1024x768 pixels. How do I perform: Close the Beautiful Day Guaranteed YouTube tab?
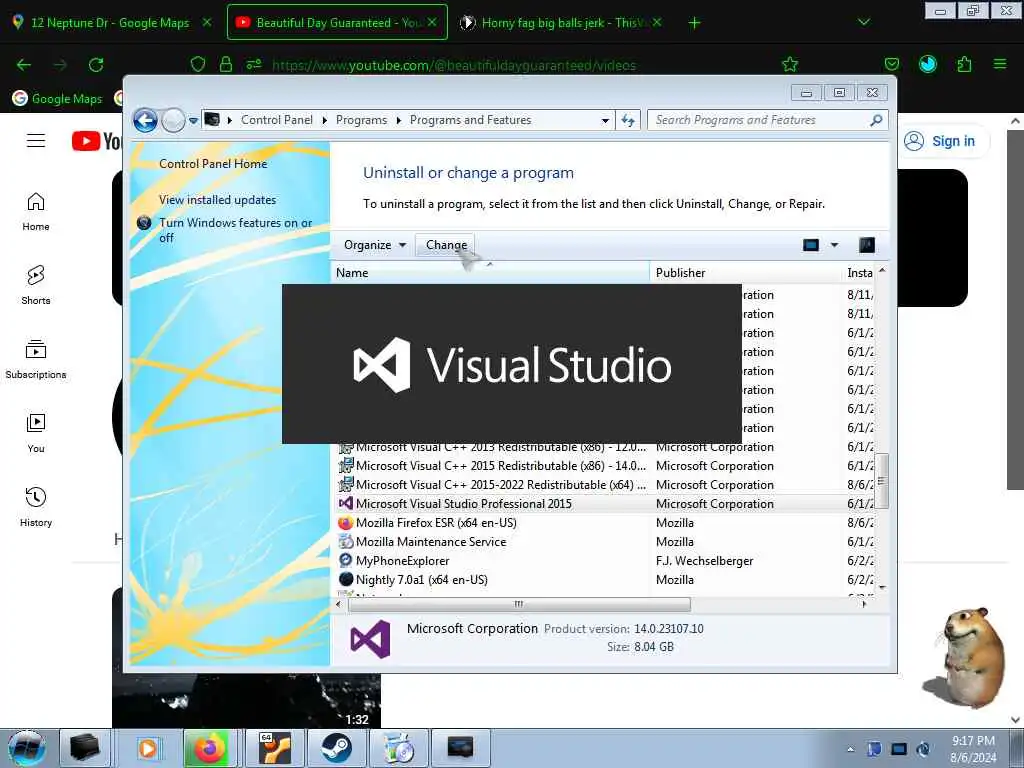[432, 22]
